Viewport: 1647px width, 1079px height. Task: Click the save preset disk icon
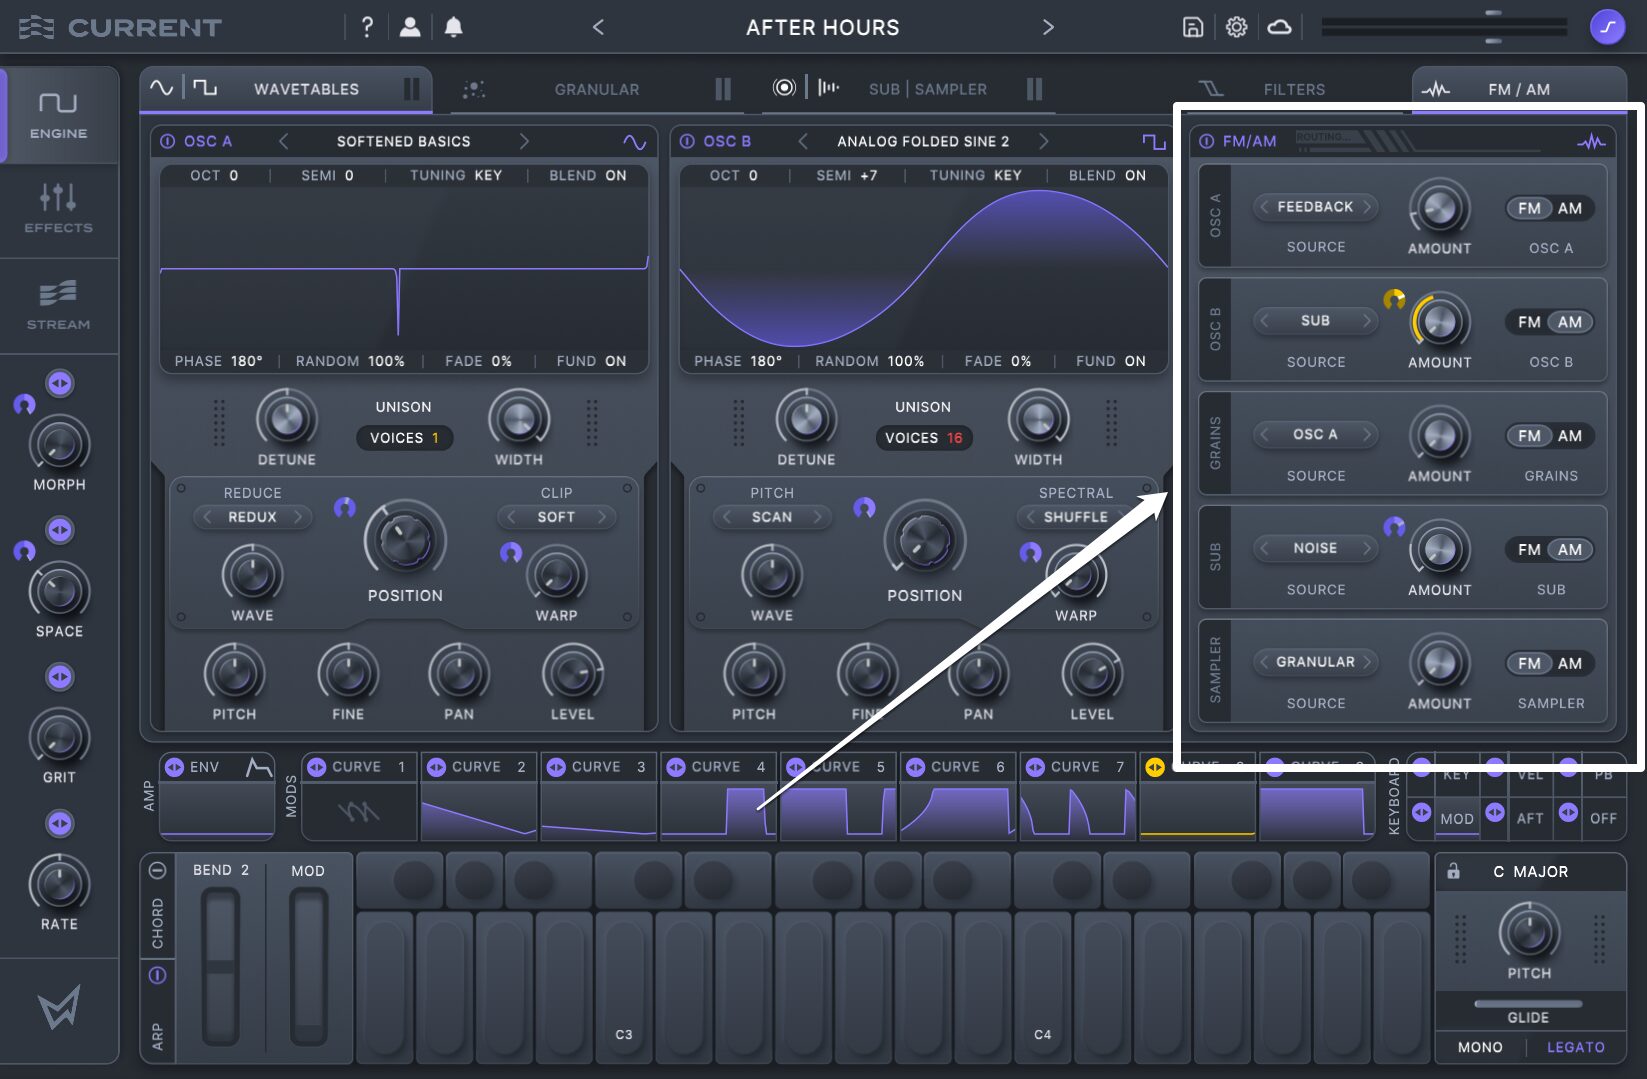(x=1192, y=27)
